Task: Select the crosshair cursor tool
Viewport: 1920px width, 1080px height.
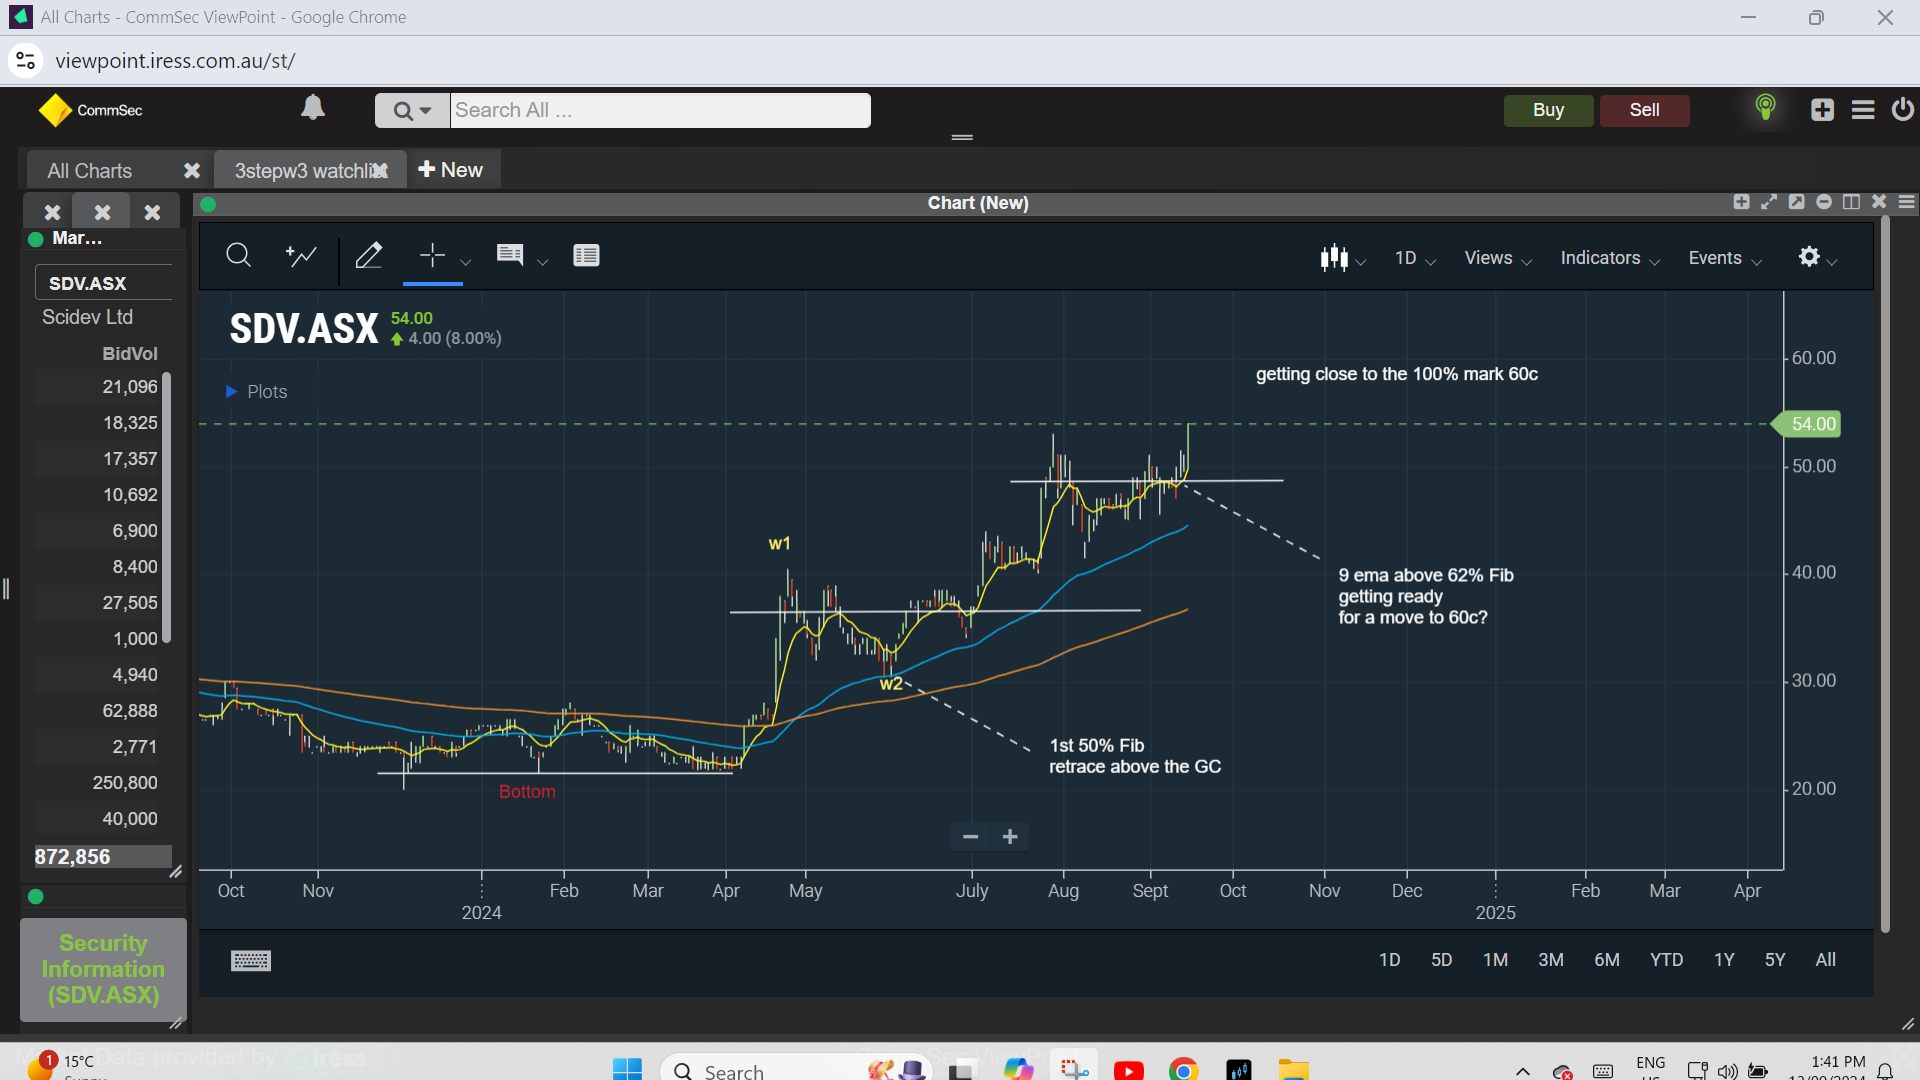Action: coord(432,256)
